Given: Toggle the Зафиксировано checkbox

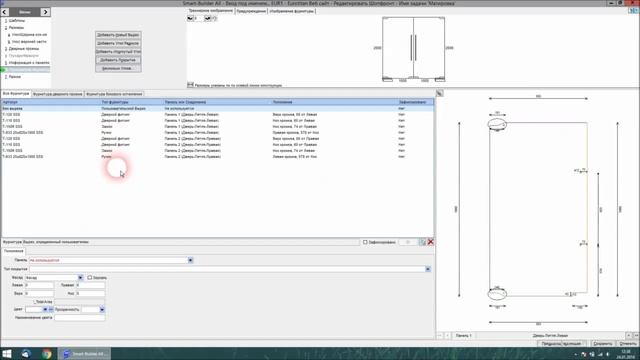Looking at the screenshot, I should coord(365,242).
